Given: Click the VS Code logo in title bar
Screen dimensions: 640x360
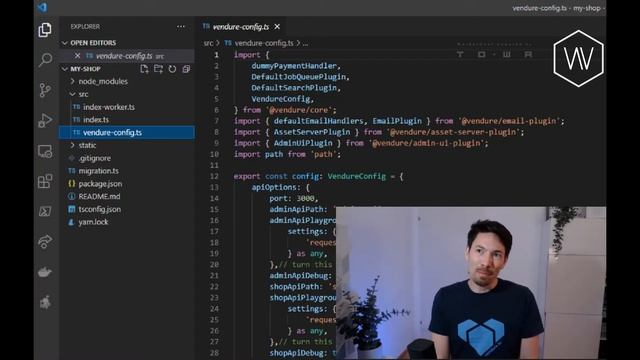Looking at the screenshot, I should tap(42, 7).
